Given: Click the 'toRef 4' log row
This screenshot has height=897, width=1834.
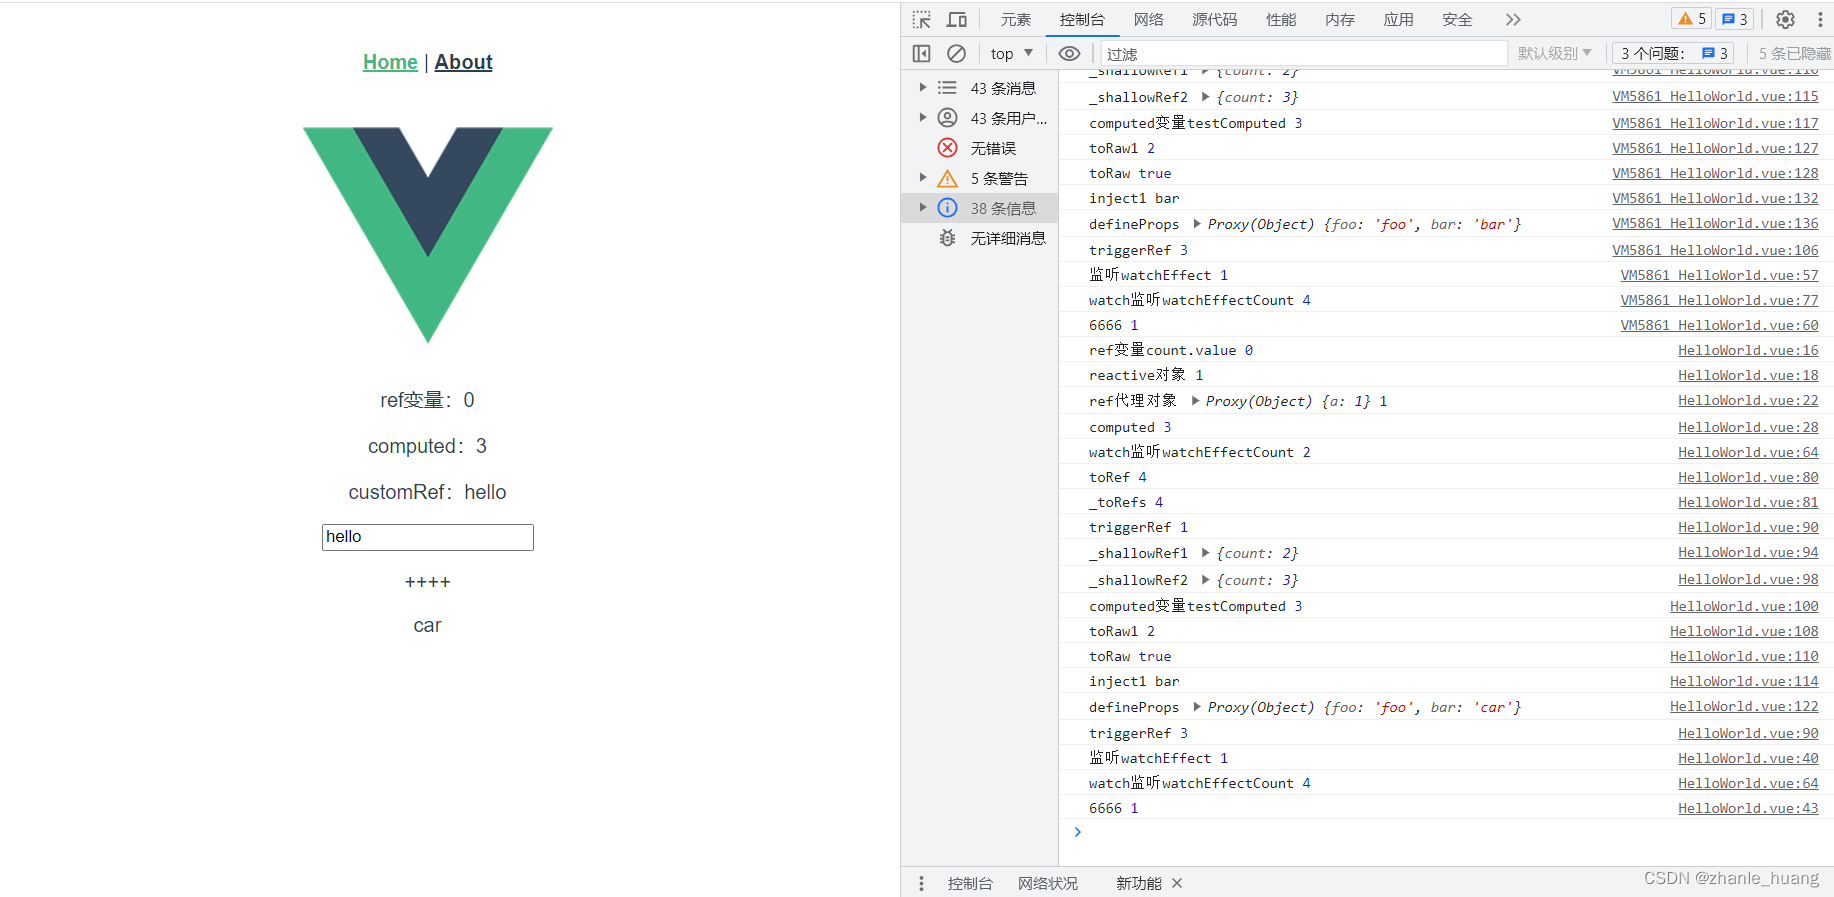Looking at the screenshot, I should [x=1446, y=477].
